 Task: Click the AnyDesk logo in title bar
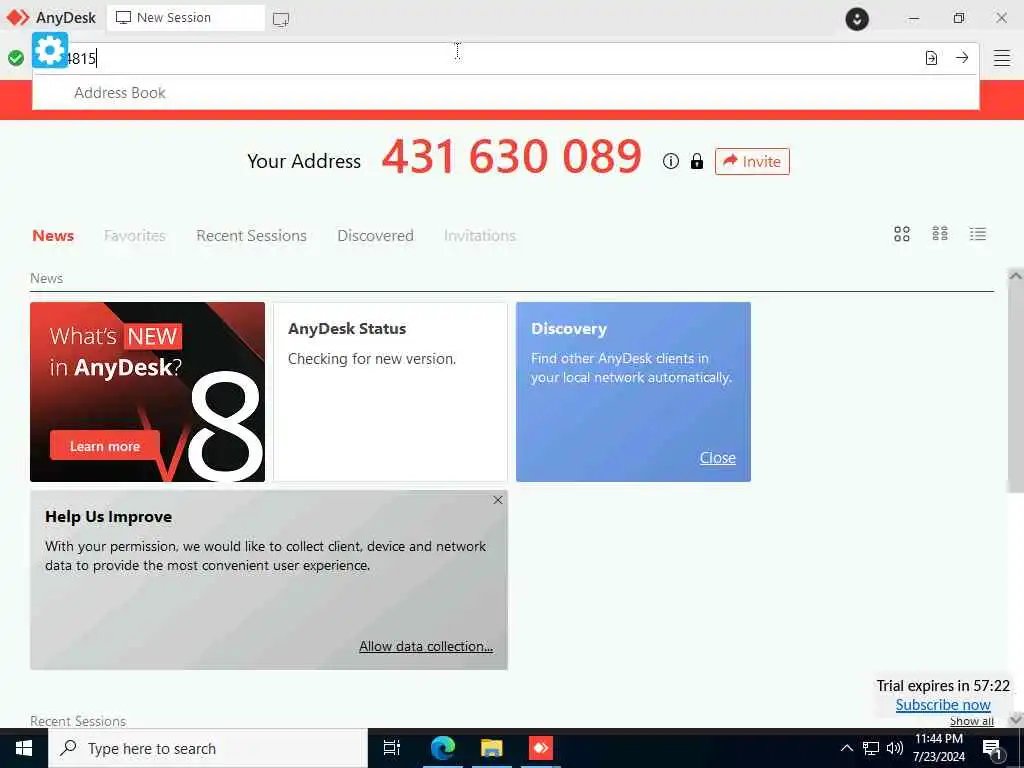18,18
